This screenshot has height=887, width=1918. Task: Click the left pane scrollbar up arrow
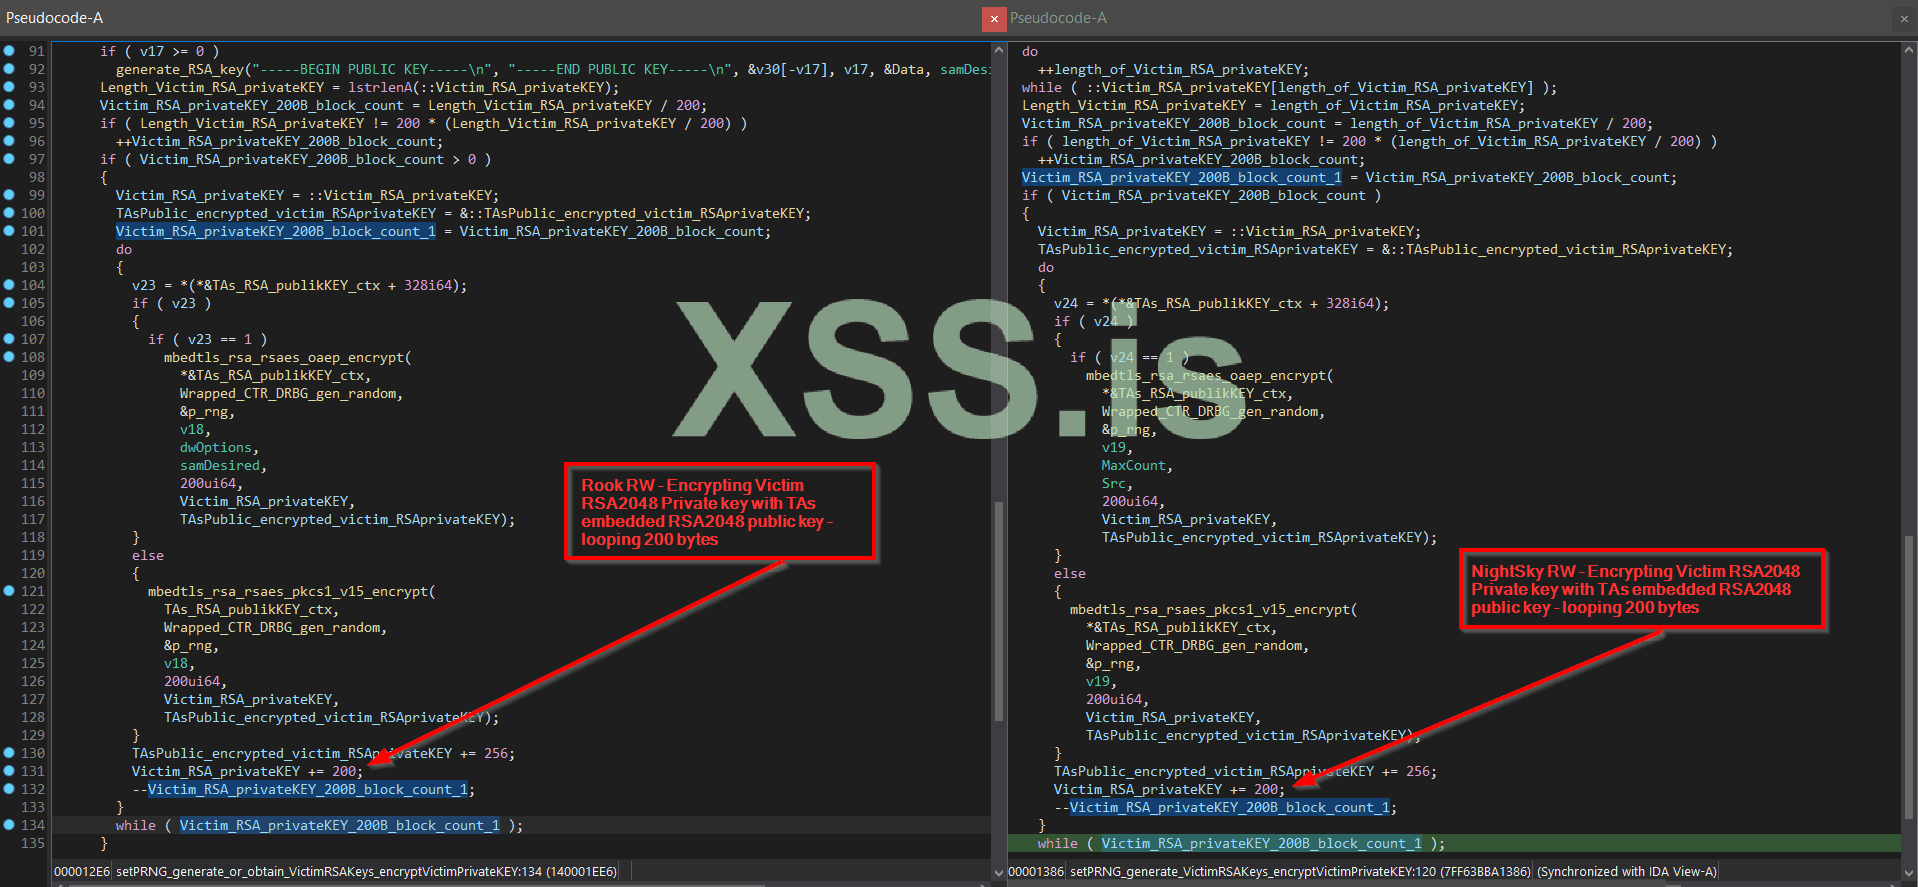[998, 50]
